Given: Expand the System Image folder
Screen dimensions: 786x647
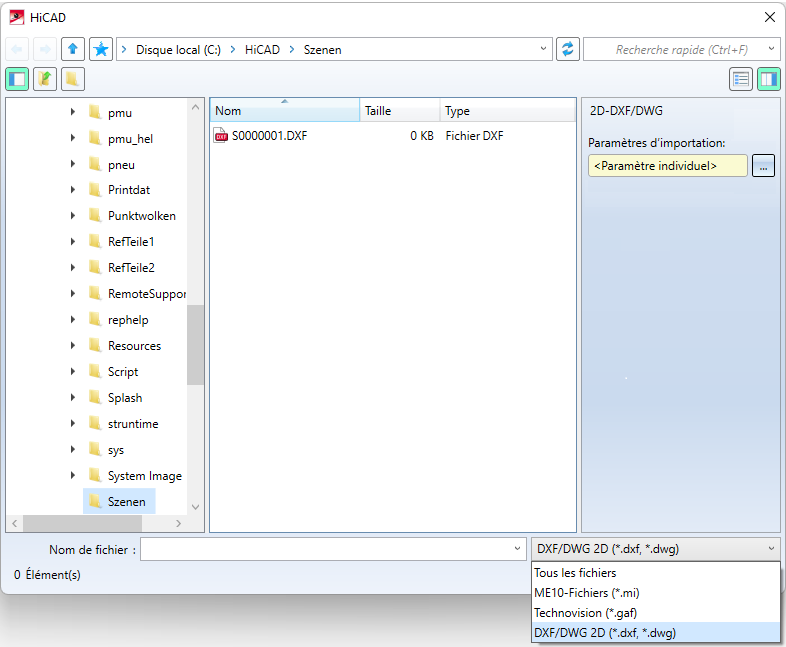Looking at the screenshot, I should coord(73,476).
